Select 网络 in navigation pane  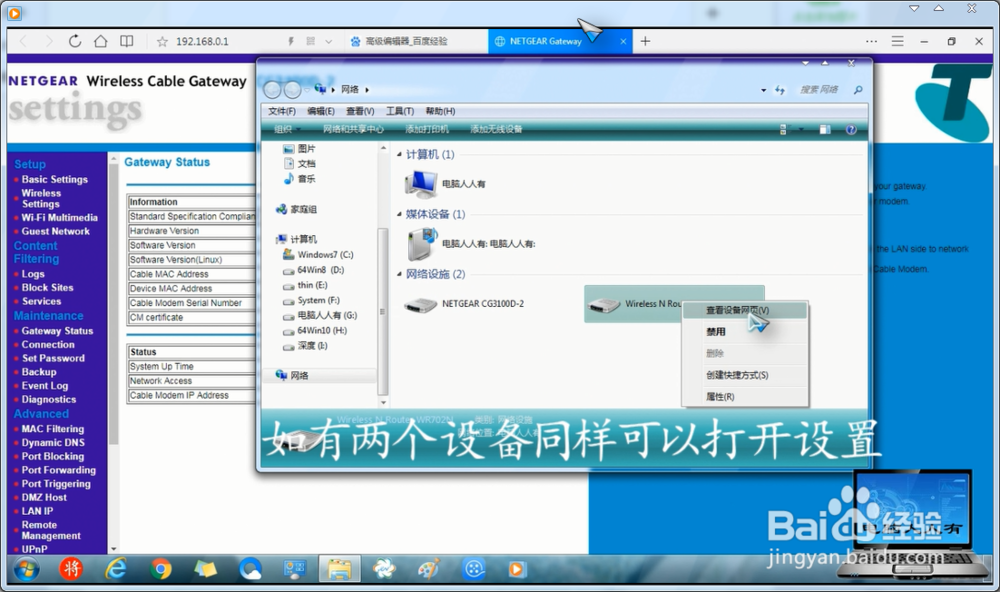point(292,376)
